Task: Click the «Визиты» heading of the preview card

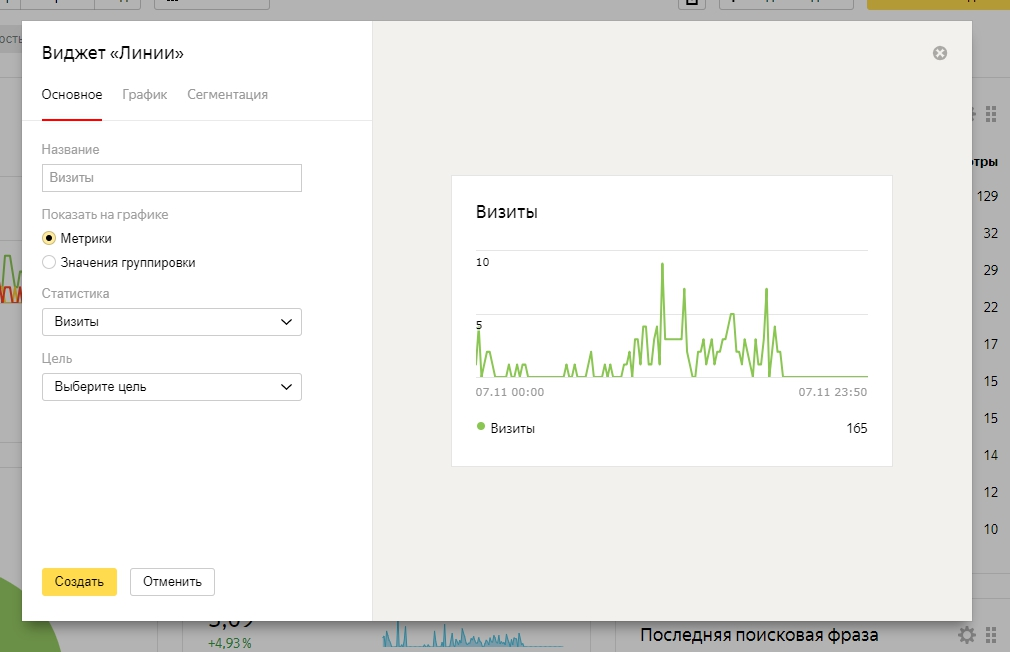Action: (507, 212)
